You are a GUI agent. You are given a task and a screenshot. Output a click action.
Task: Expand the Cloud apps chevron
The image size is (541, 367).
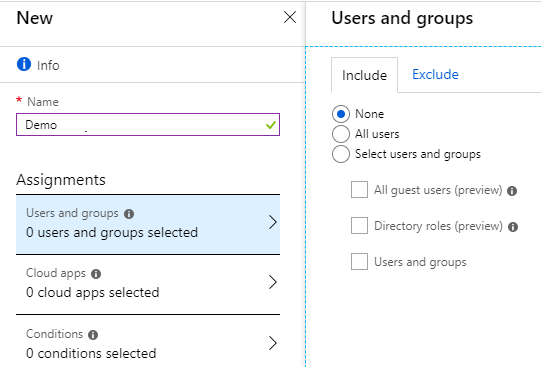tap(273, 282)
